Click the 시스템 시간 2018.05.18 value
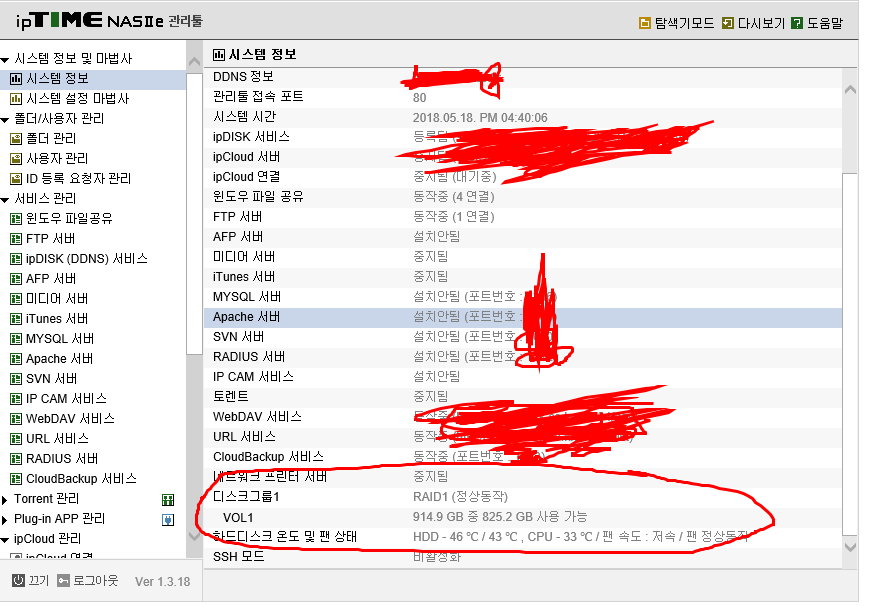The width and height of the screenshot is (872, 606). click(x=480, y=118)
